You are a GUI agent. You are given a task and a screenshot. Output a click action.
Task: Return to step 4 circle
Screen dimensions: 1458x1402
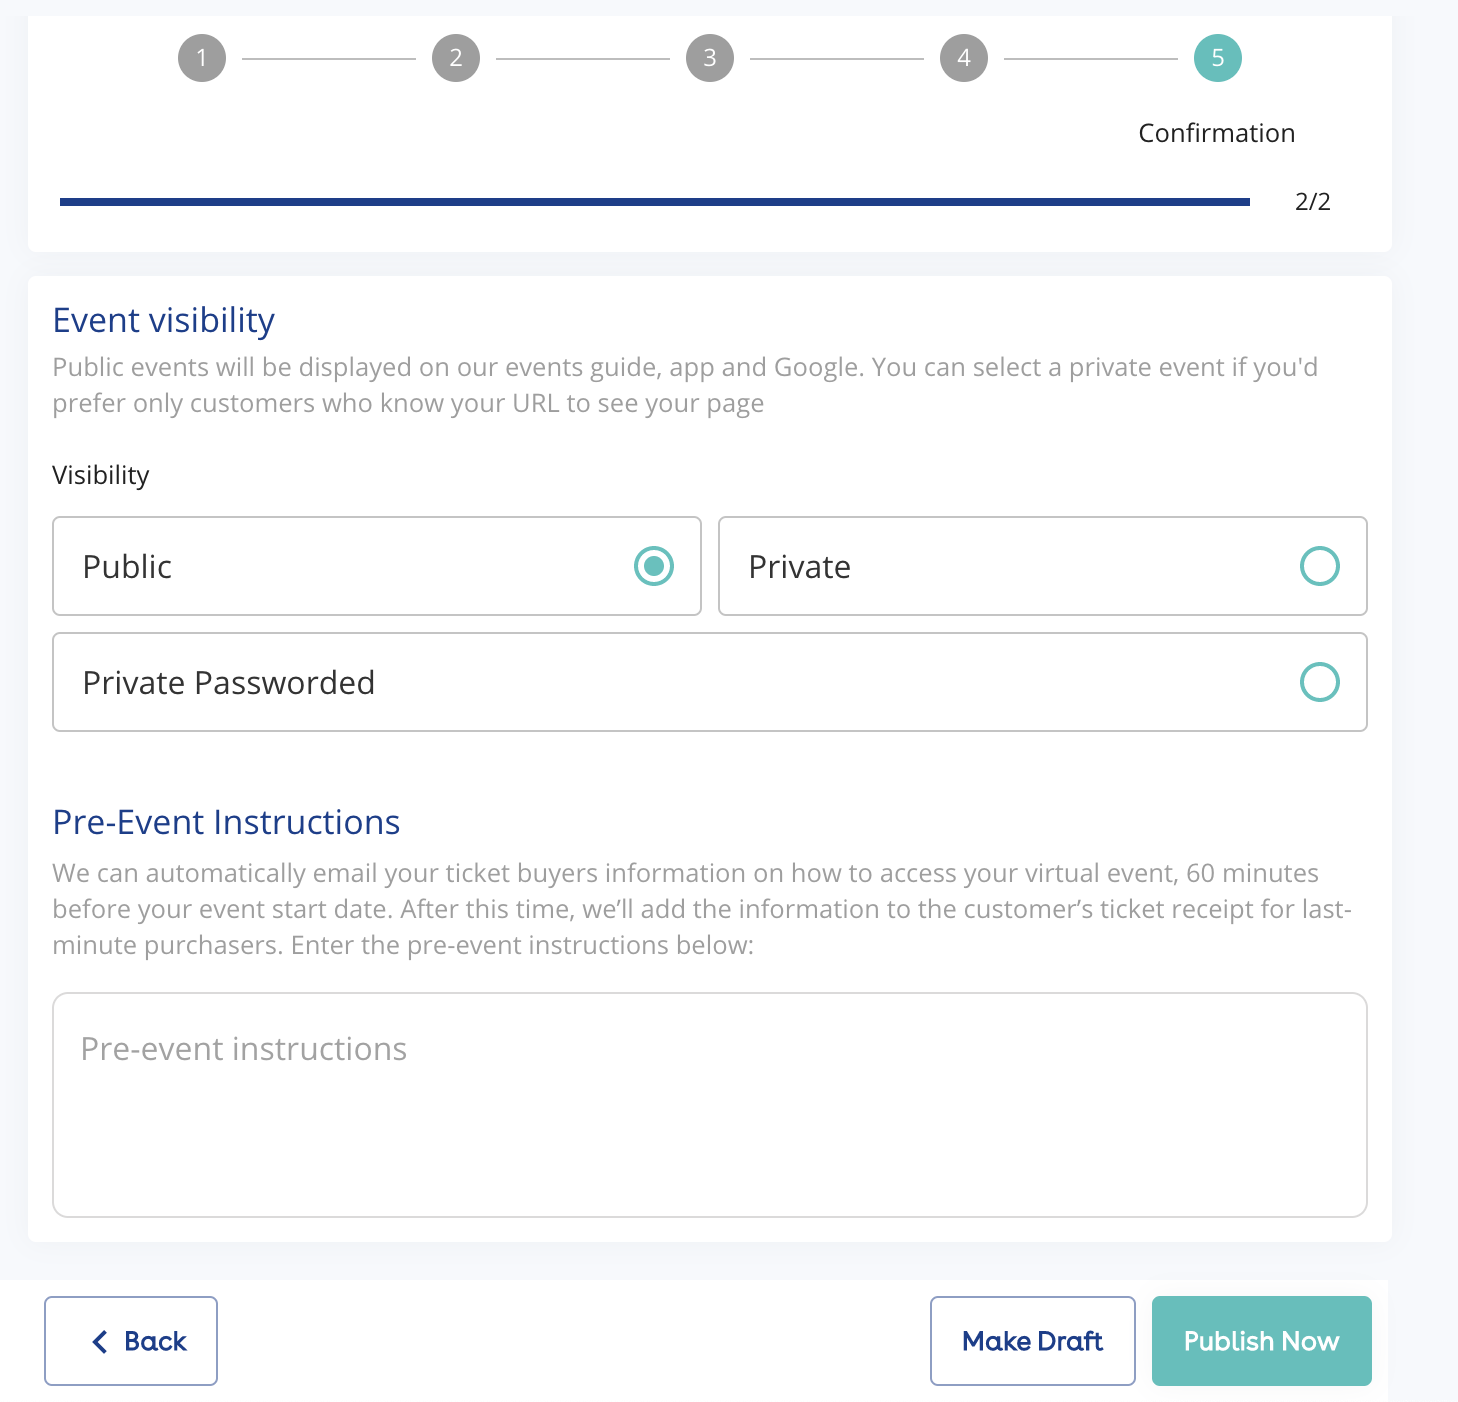point(964,58)
